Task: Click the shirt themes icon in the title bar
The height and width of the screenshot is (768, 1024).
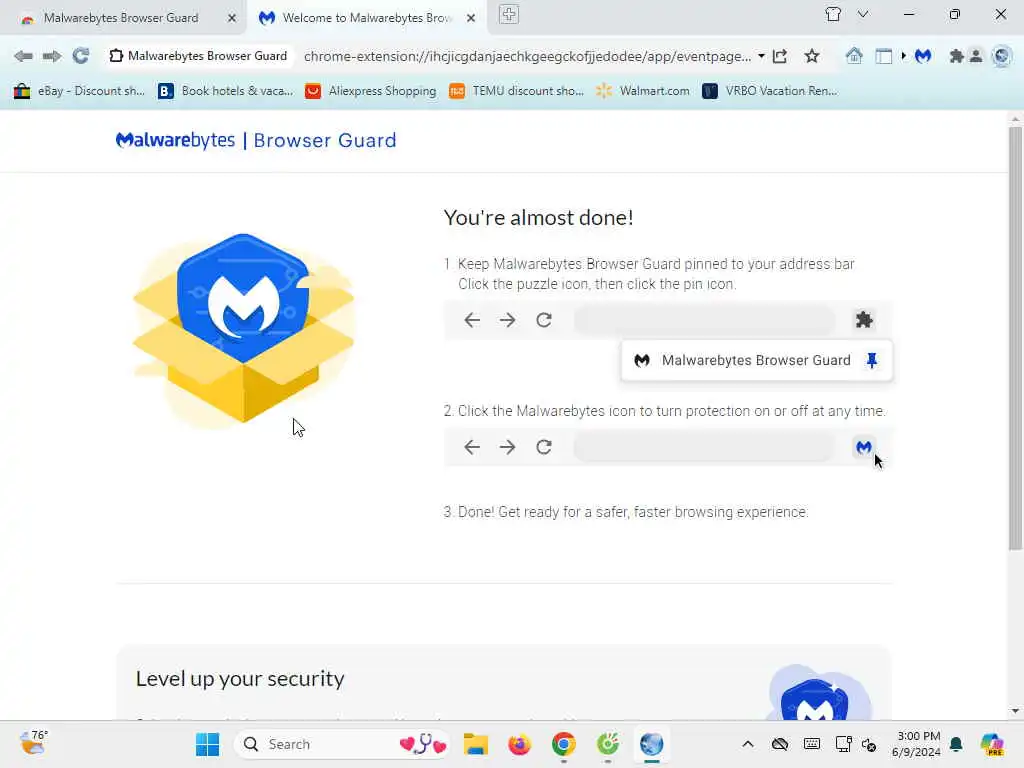Action: tap(833, 14)
